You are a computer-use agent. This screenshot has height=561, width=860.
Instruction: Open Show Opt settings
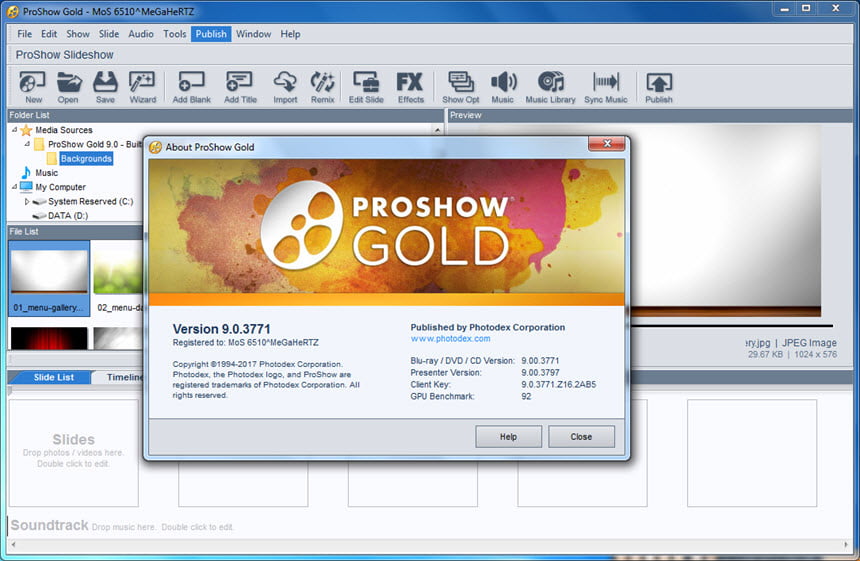pos(461,87)
